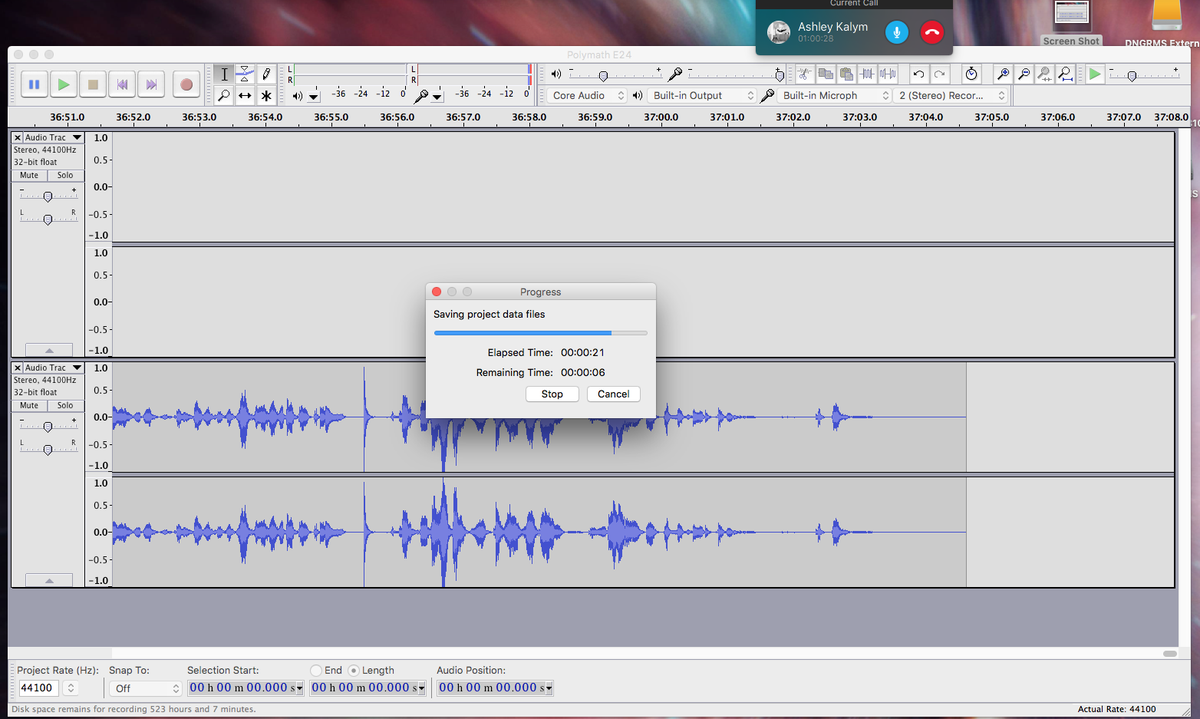
Task: Click the upper track gain slider
Action: [x=48, y=194]
